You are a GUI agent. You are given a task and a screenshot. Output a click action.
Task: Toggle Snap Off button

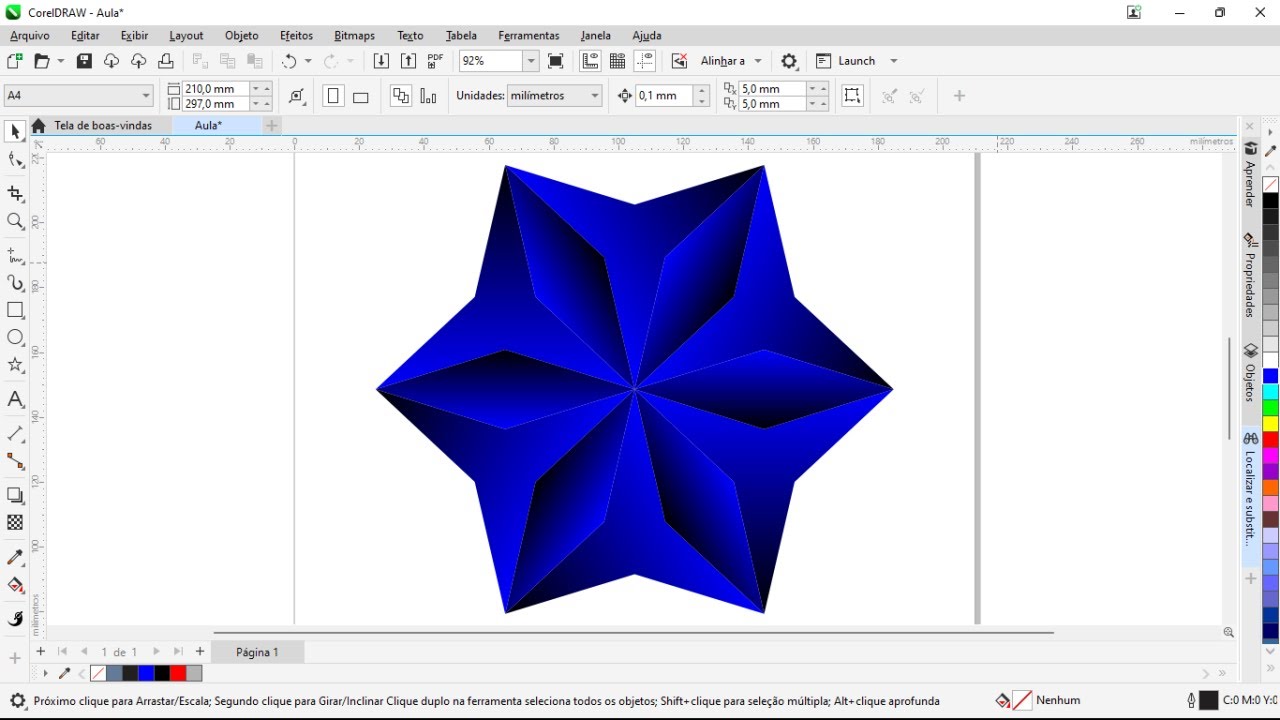coord(679,61)
